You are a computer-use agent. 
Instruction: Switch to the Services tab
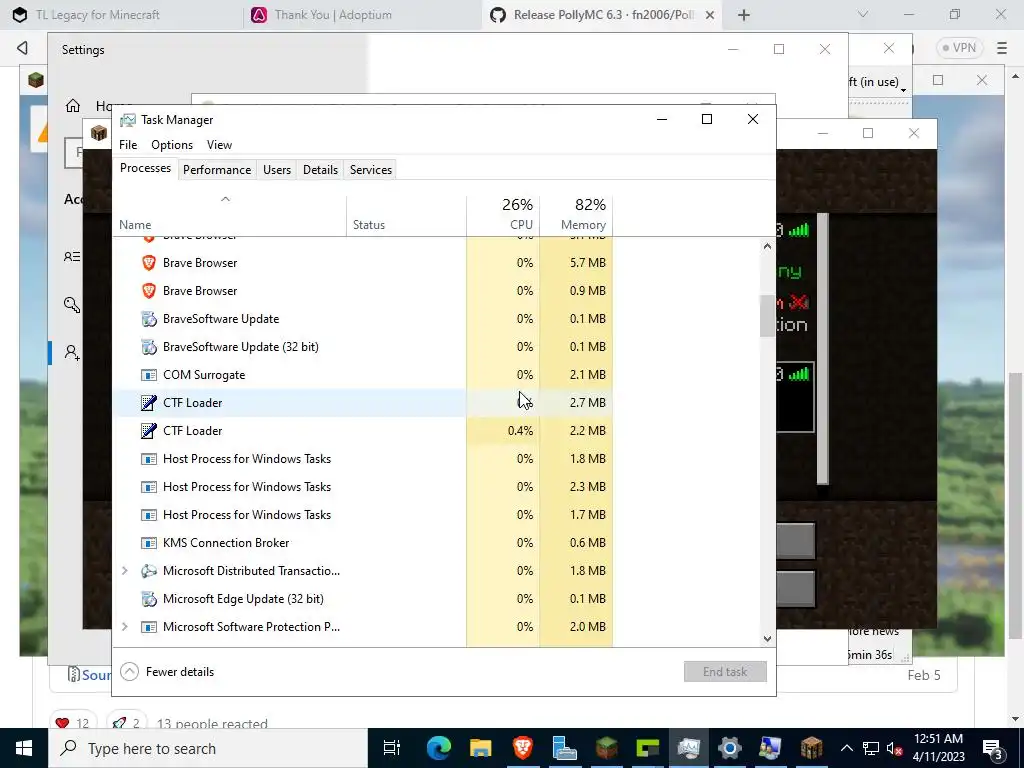click(x=371, y=170)
